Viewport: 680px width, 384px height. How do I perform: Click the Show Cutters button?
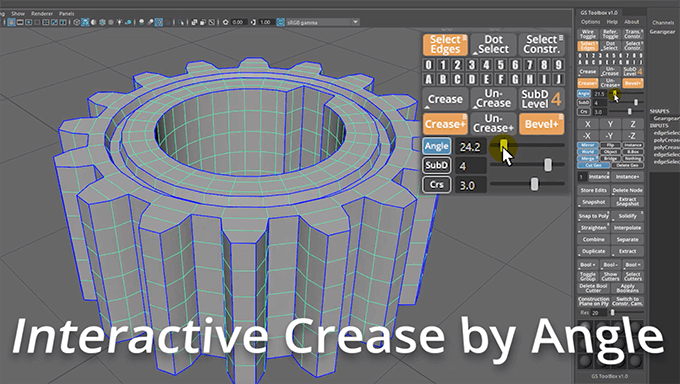point(610,276)
